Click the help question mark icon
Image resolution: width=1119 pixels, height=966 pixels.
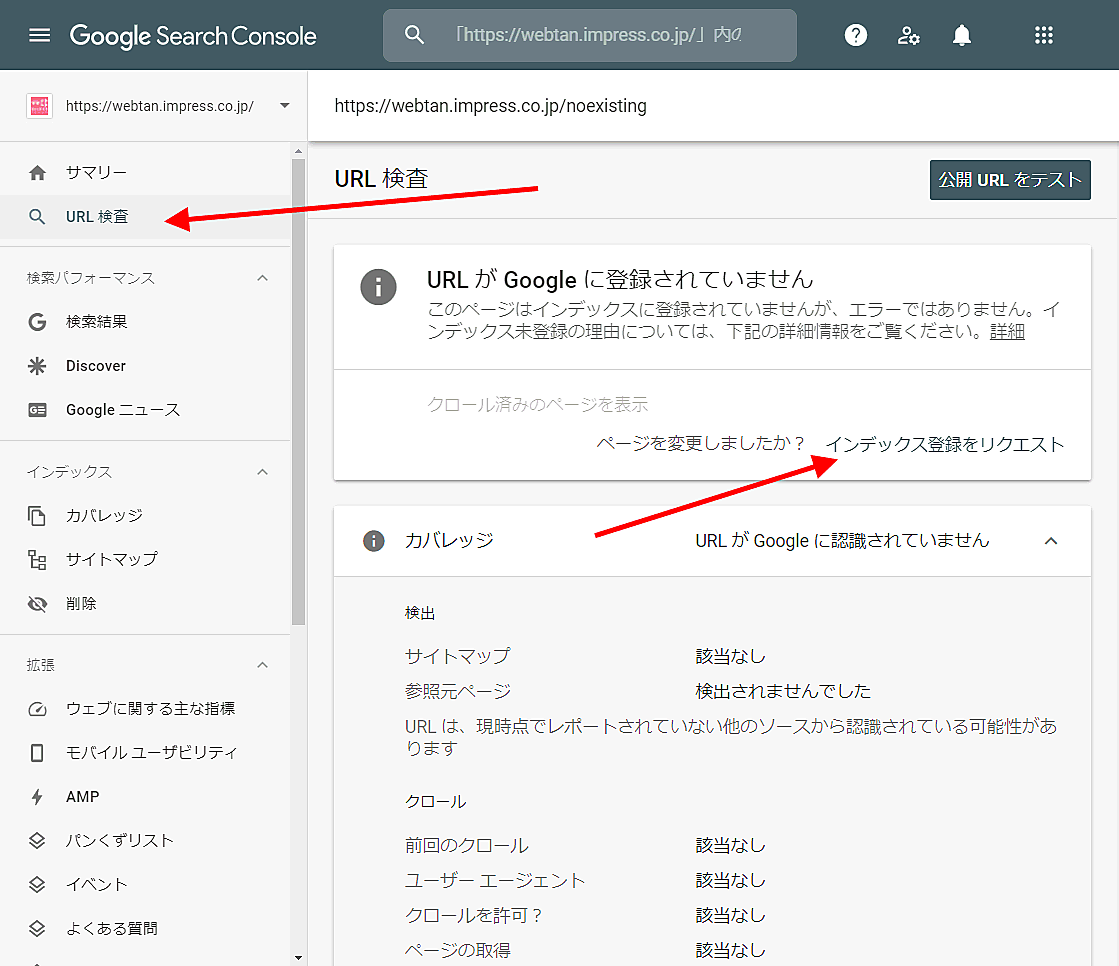[855, 36]
